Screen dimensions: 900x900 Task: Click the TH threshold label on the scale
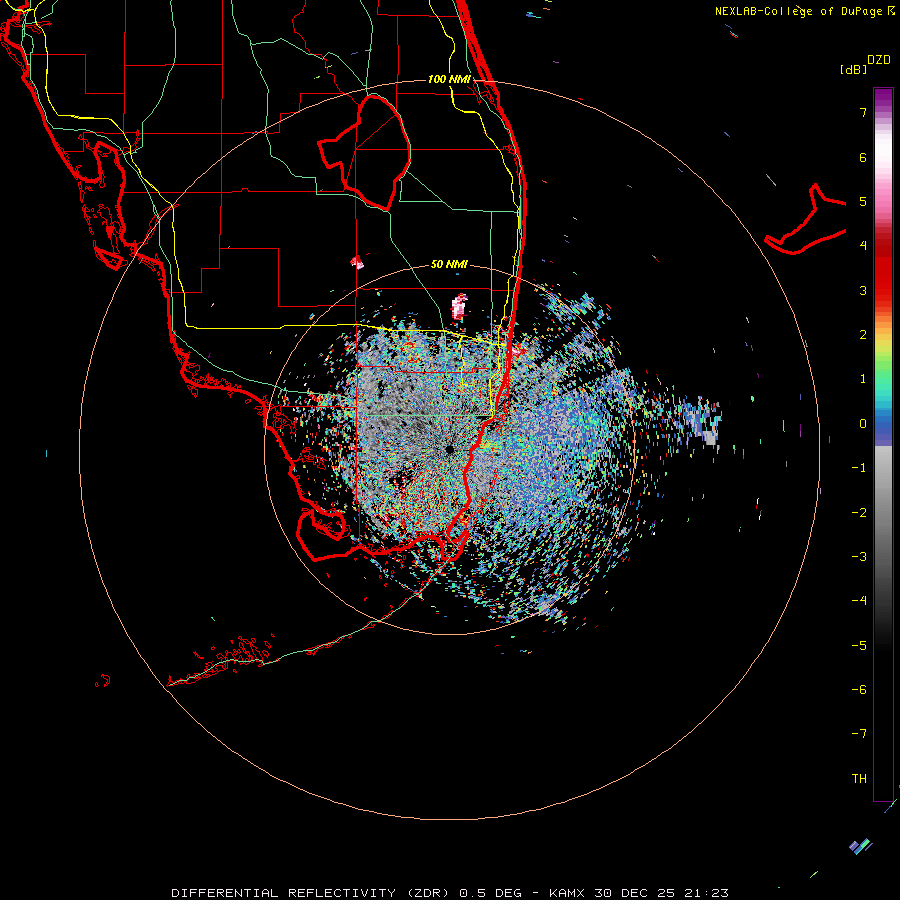(x=859, y=779)
